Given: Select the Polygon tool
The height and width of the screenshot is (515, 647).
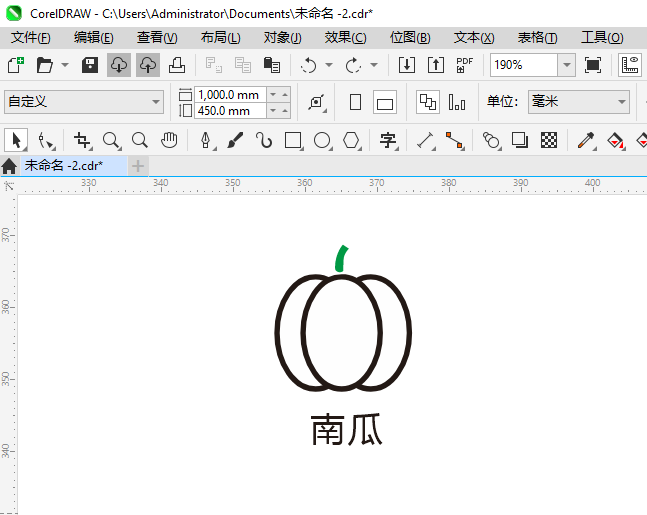Looking at the screenshot, I should (x=351, y=140).
